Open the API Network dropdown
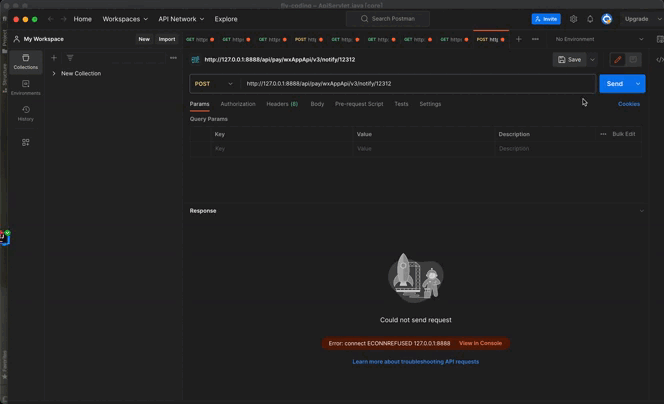This screenshot has width=664, height=404. click(x=181, y=19)
